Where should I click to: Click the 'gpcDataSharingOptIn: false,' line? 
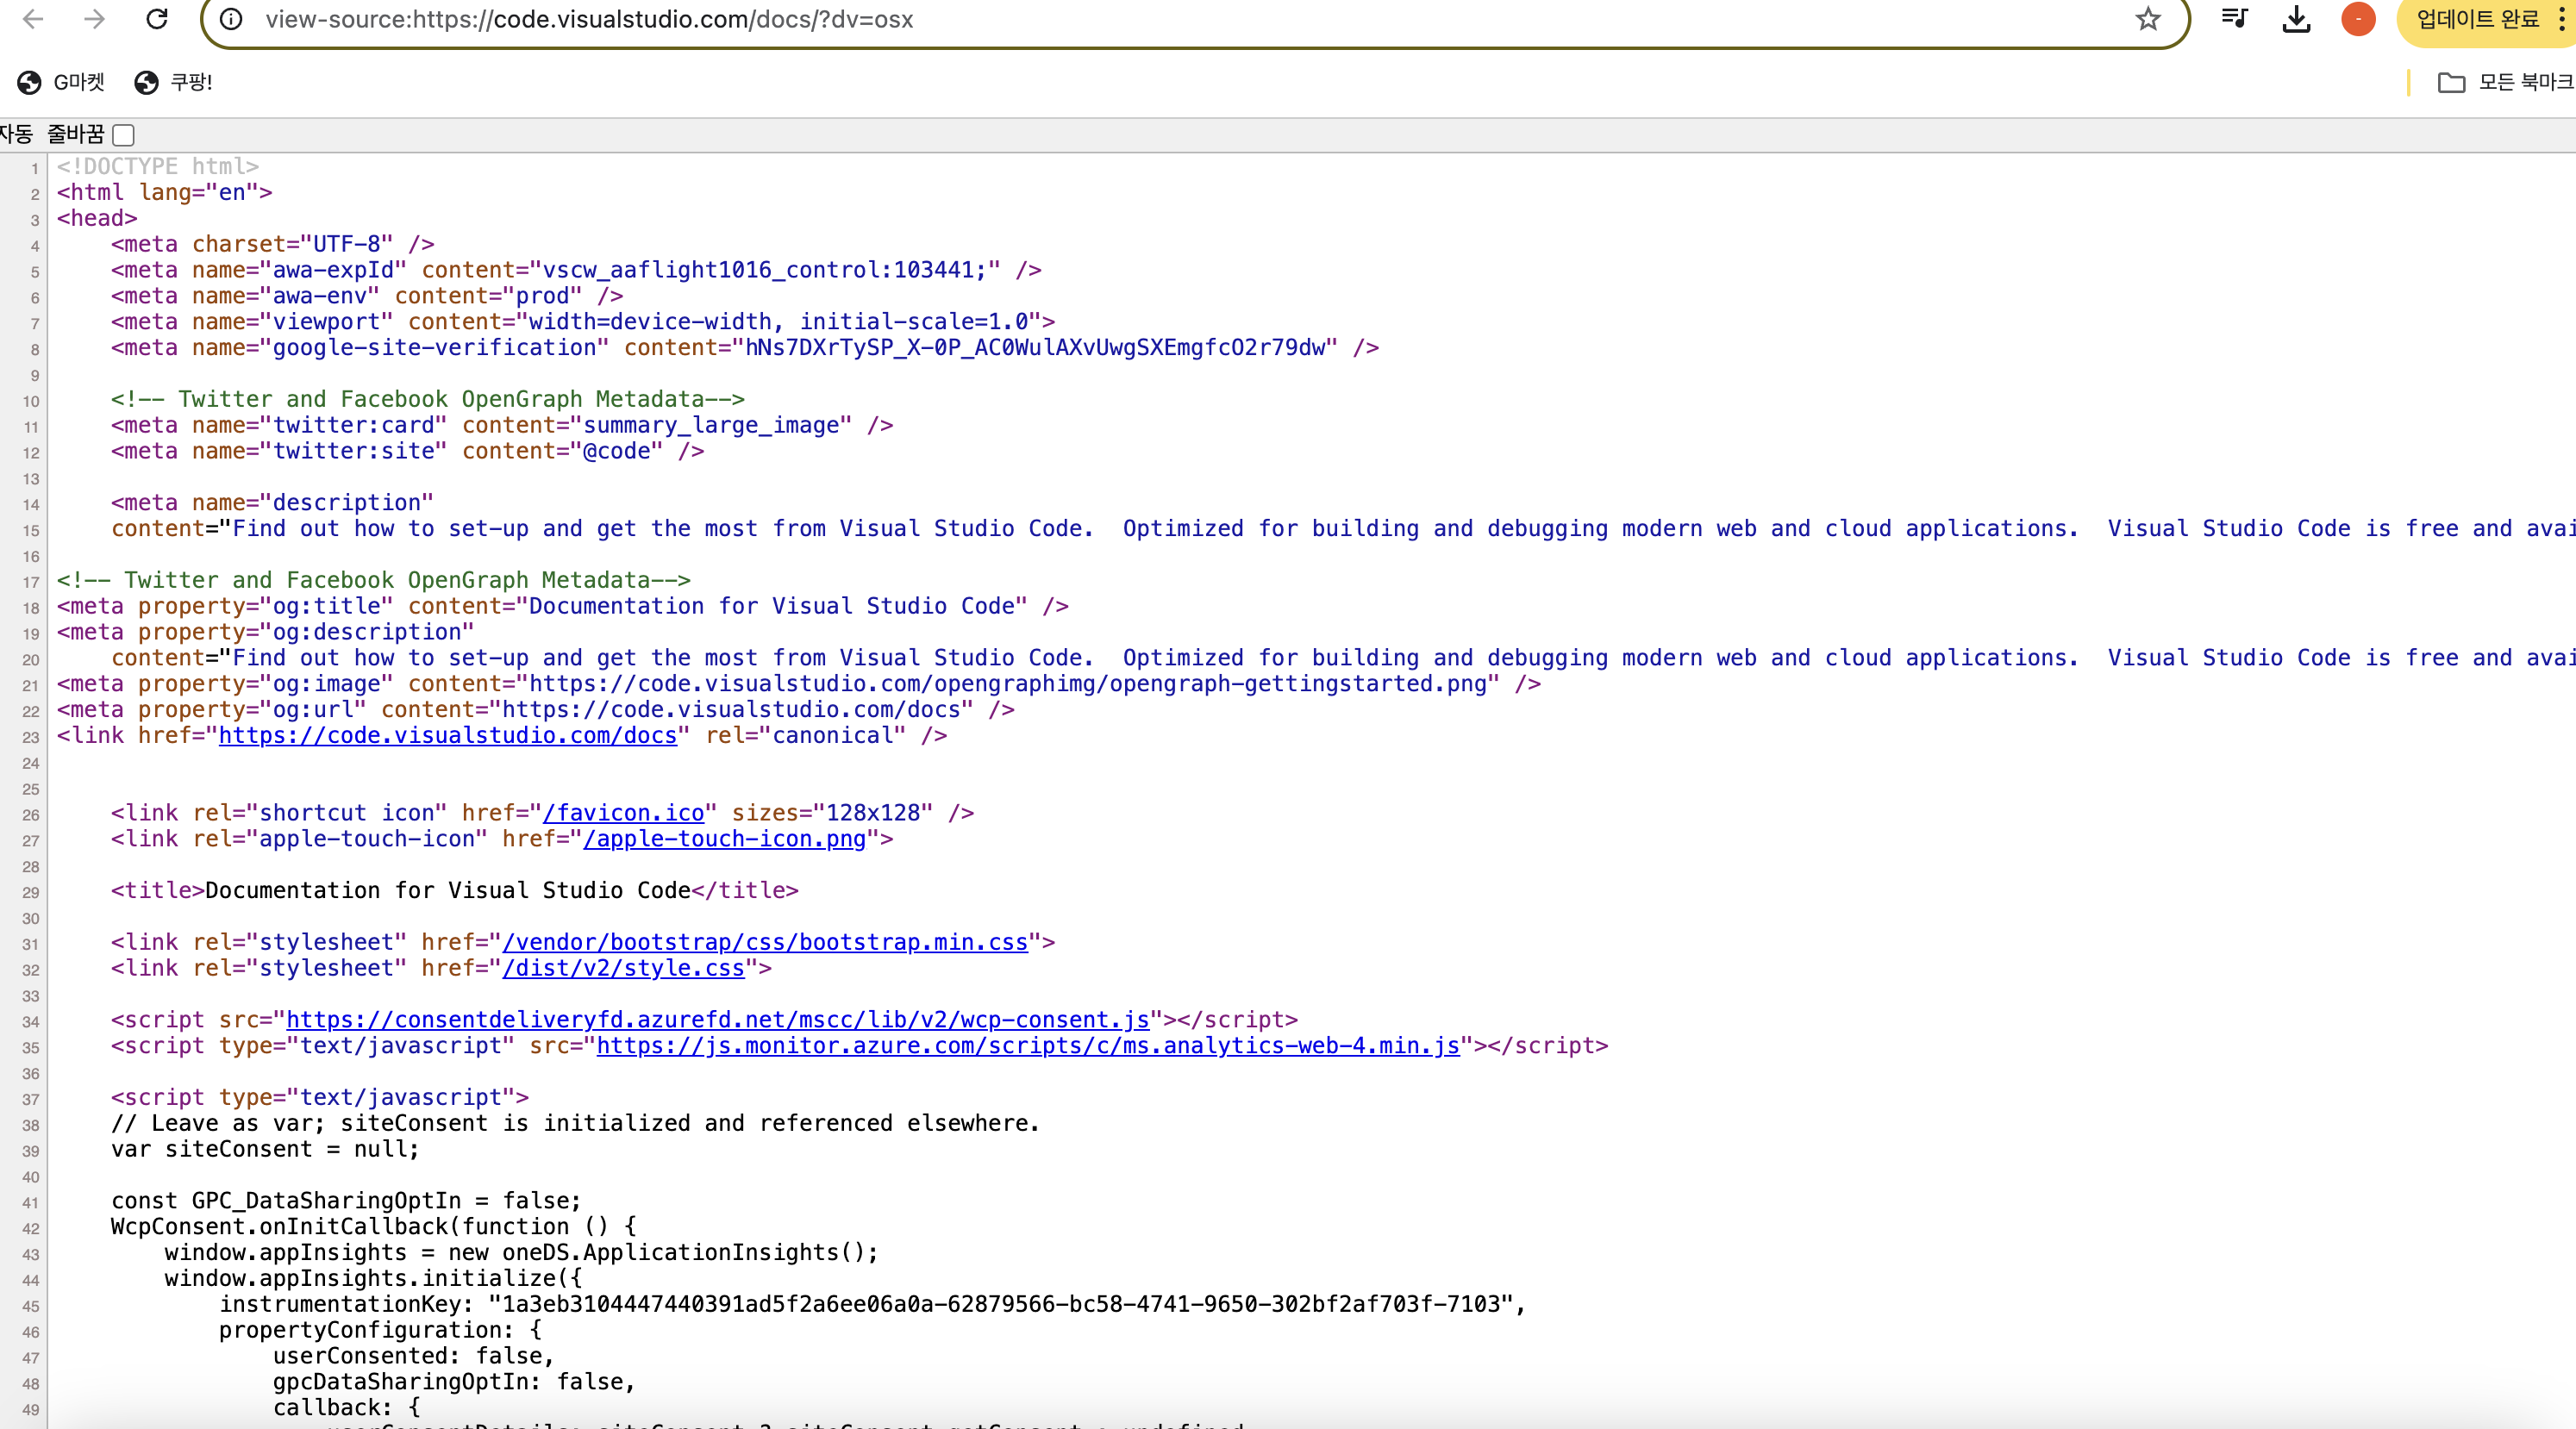(x=454, y=1382)
